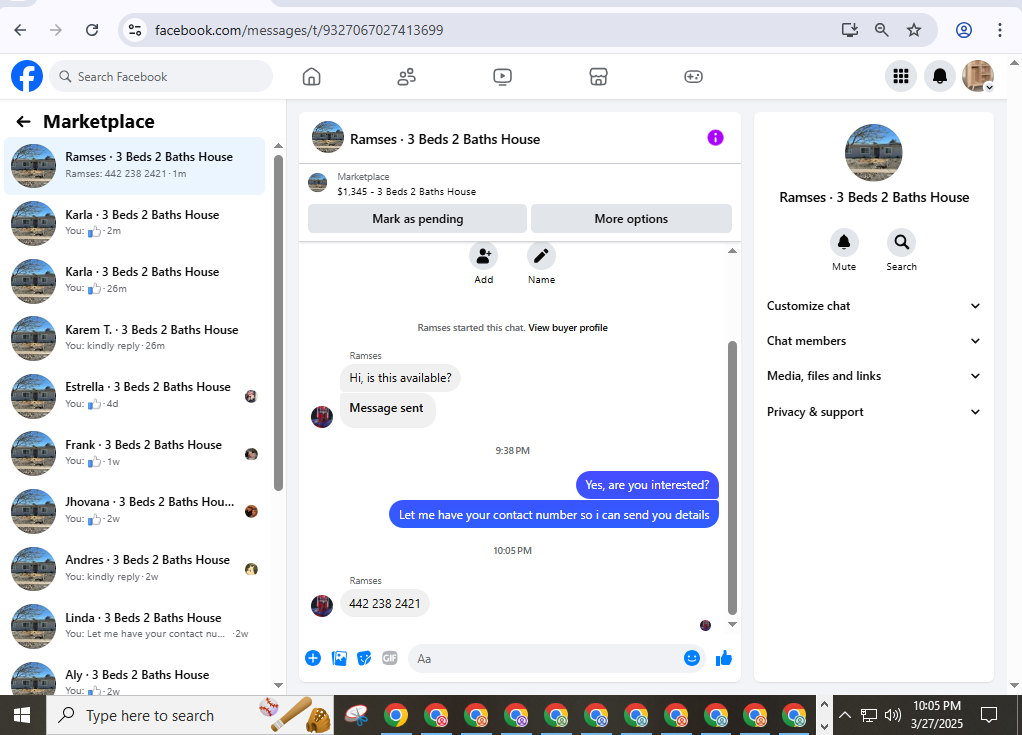This screenshot has width=1022, height=735.
Task: Open the $1,345 3 Beds listing link
Action: tap(407, 192)
